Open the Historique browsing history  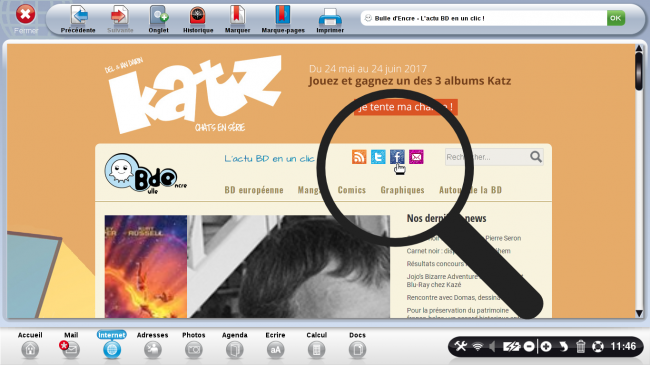click(x=198, y=19)
